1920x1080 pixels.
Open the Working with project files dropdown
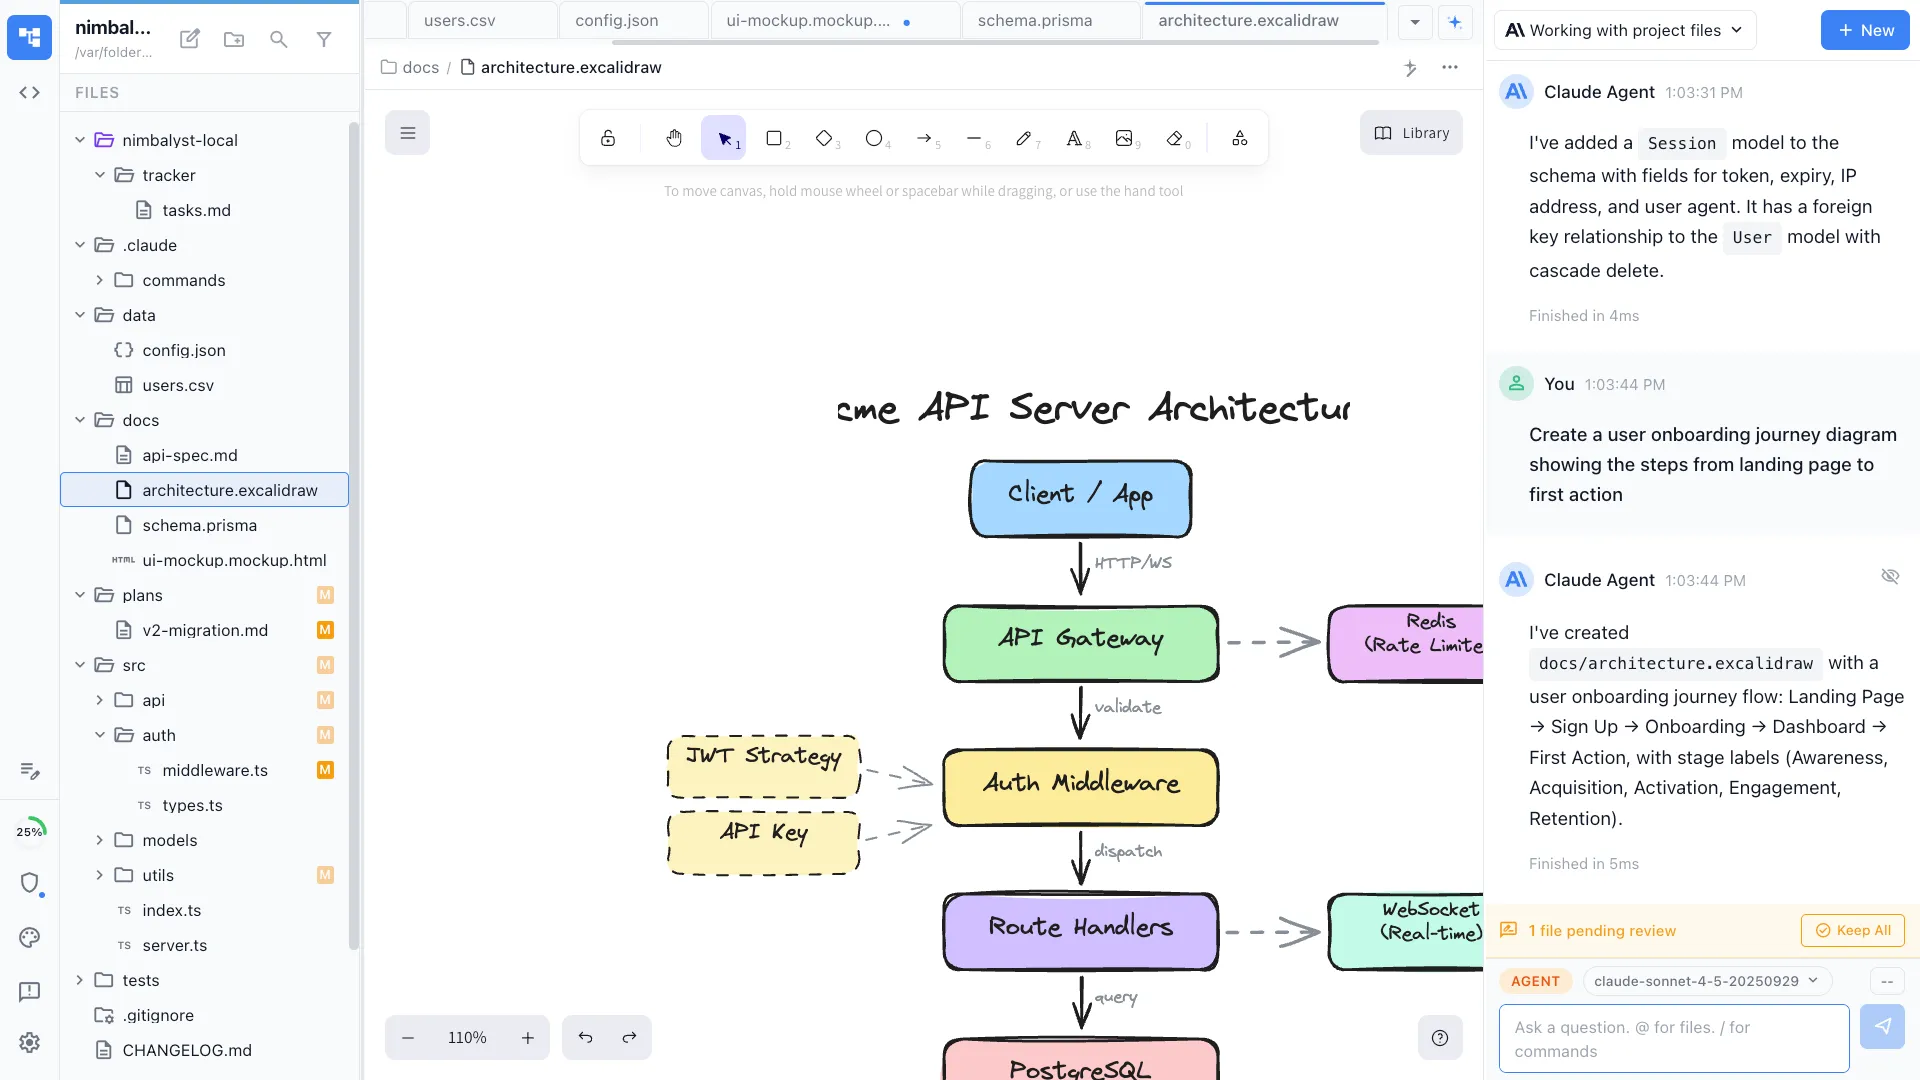(1625, 30)
